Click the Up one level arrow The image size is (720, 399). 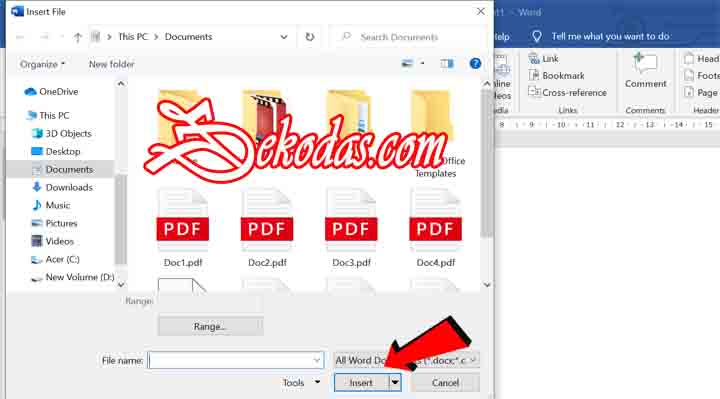click(x=78, y=37)
